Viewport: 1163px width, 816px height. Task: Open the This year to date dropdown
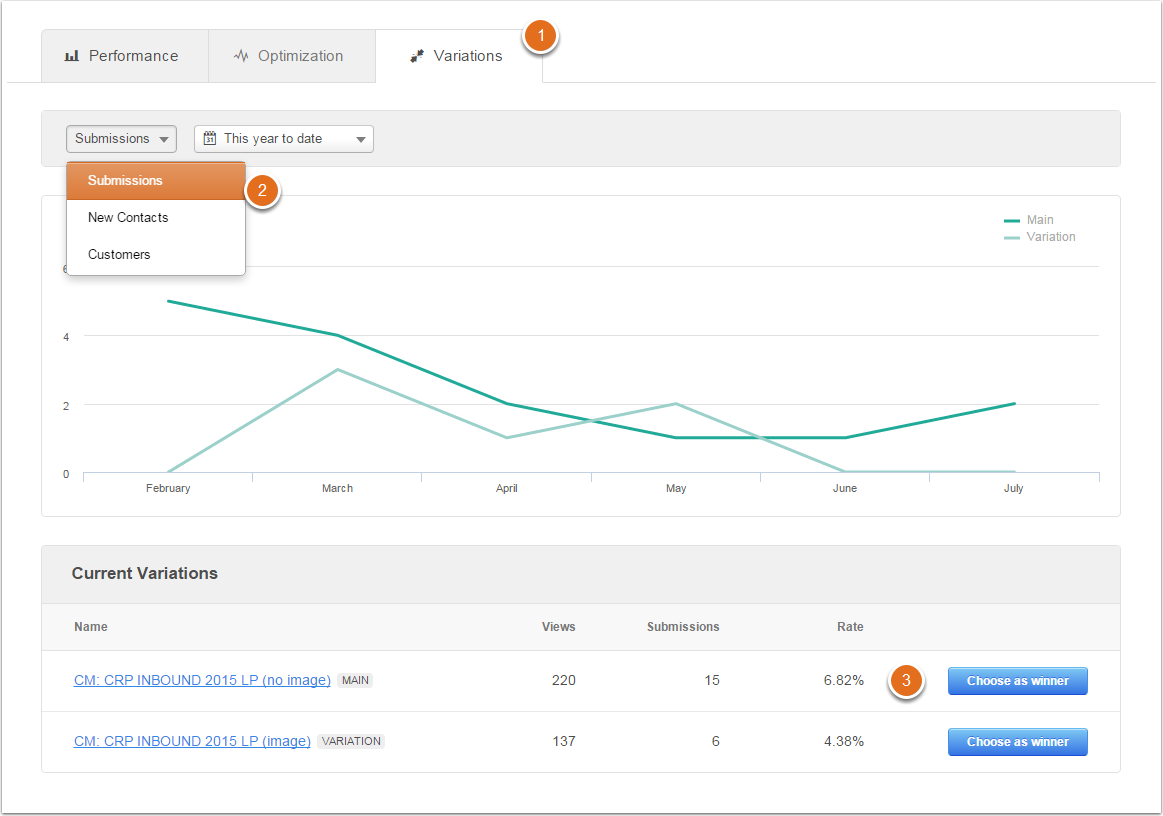pyautogui.click(x=283, y=139)
